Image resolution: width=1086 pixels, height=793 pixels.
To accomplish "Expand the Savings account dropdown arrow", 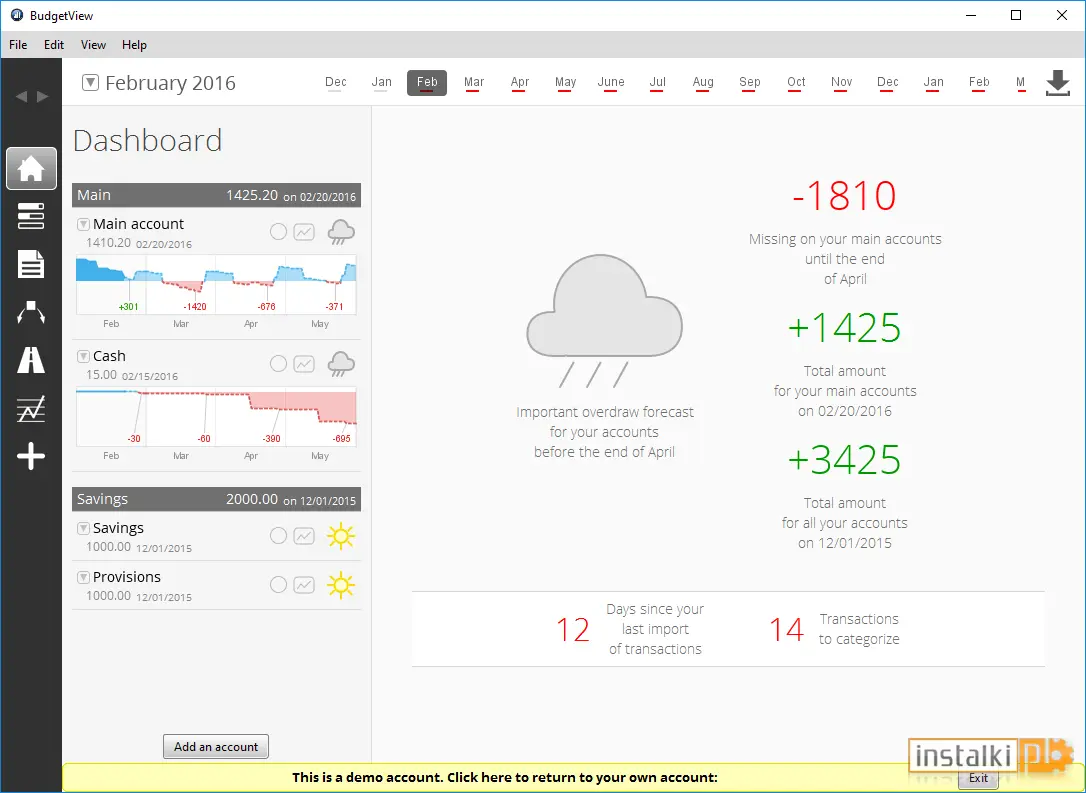I will [x=83, y=528].
